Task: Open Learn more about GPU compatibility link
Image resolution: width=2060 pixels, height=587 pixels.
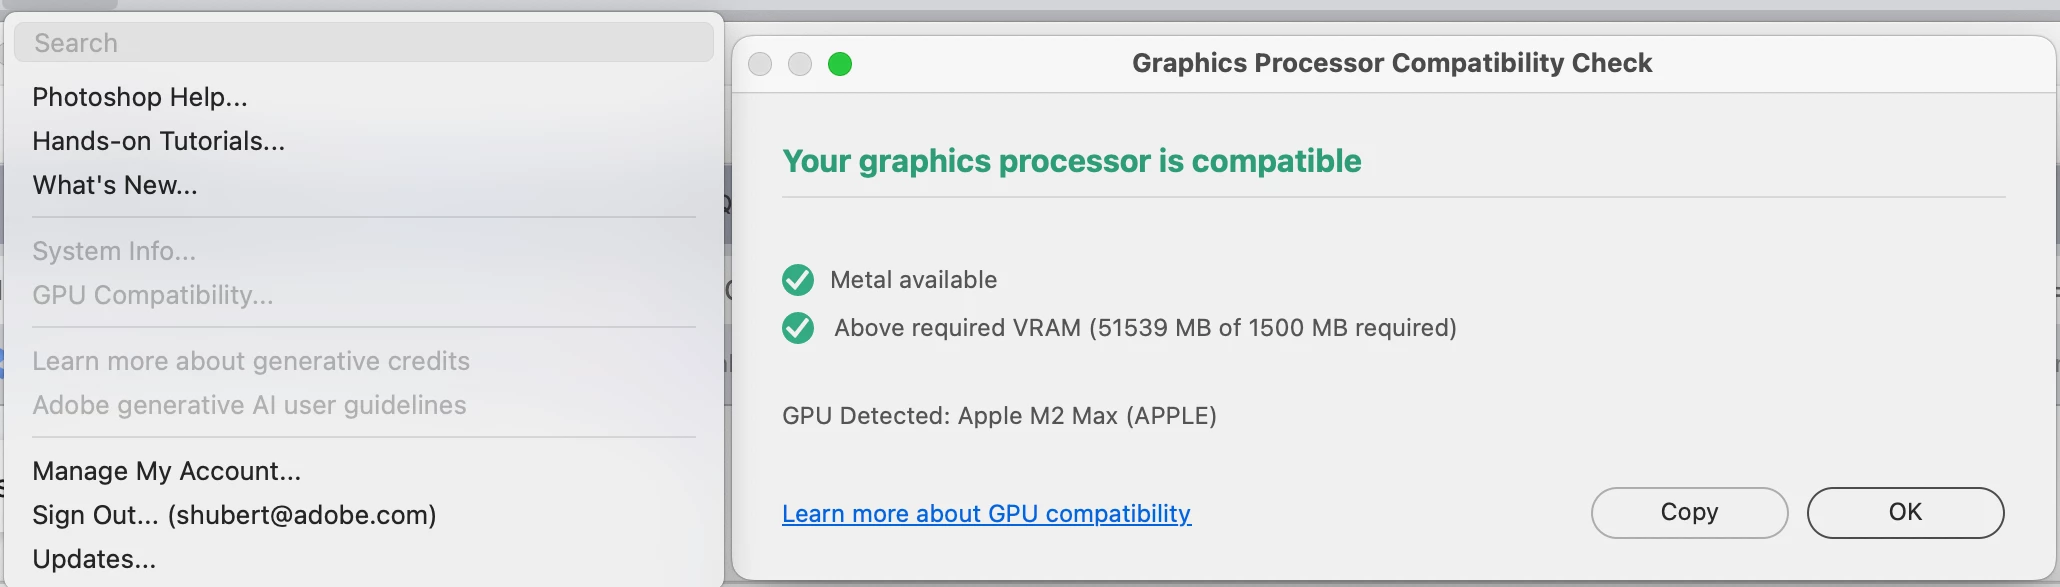Action: (986, 514)
